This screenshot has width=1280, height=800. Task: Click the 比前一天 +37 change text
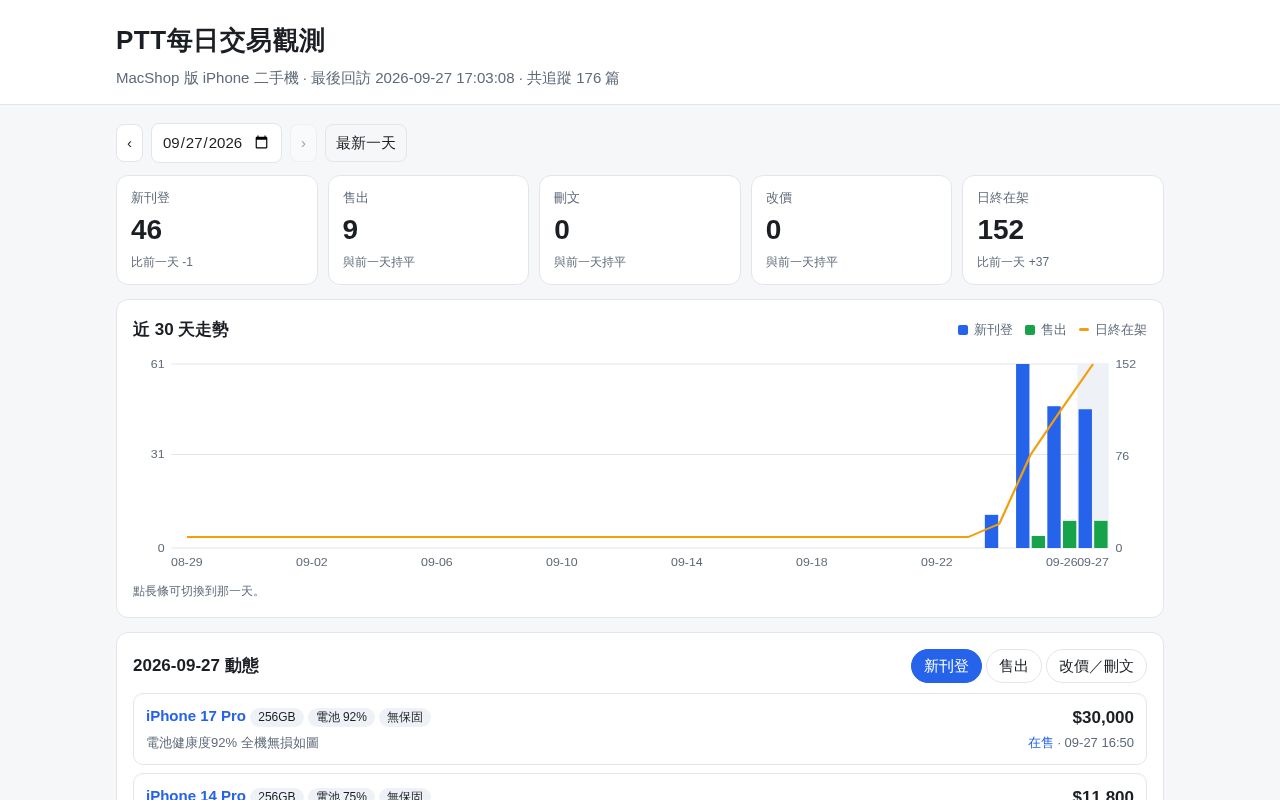[1013, 262]
